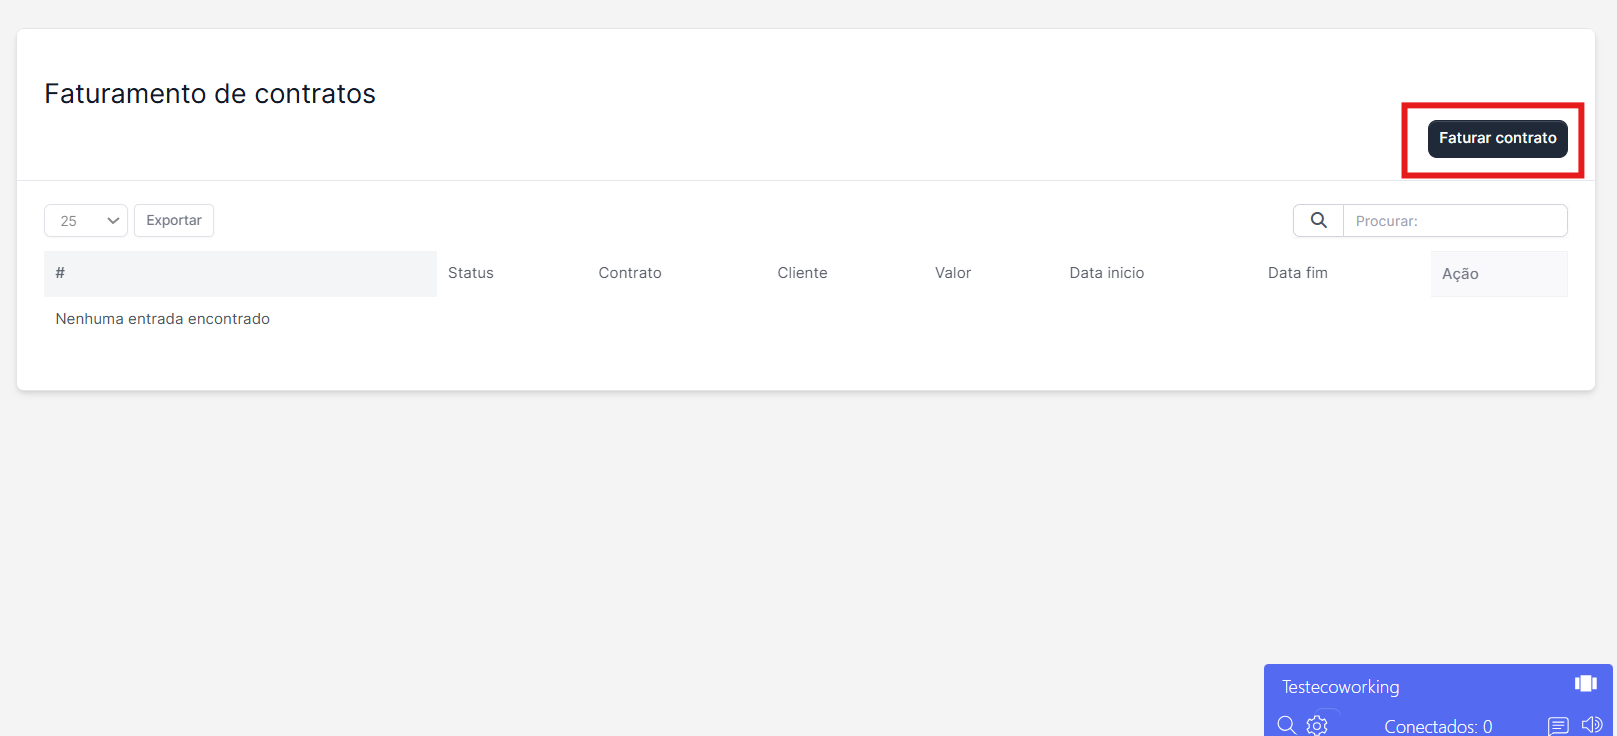Screen dimensions: 1617x736
Task: Open the 25 entries-per-page dropdown
Action: click(x=86, y=221)
